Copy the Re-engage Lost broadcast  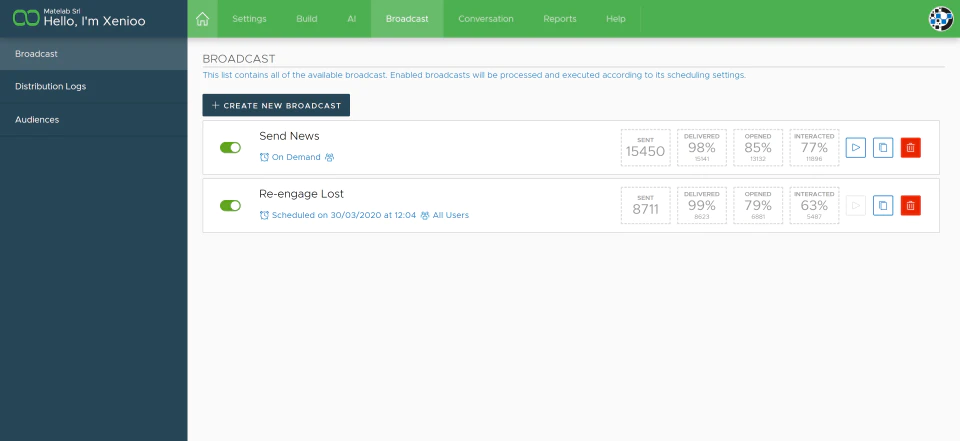pyautogui.click(x=883, y=205)
